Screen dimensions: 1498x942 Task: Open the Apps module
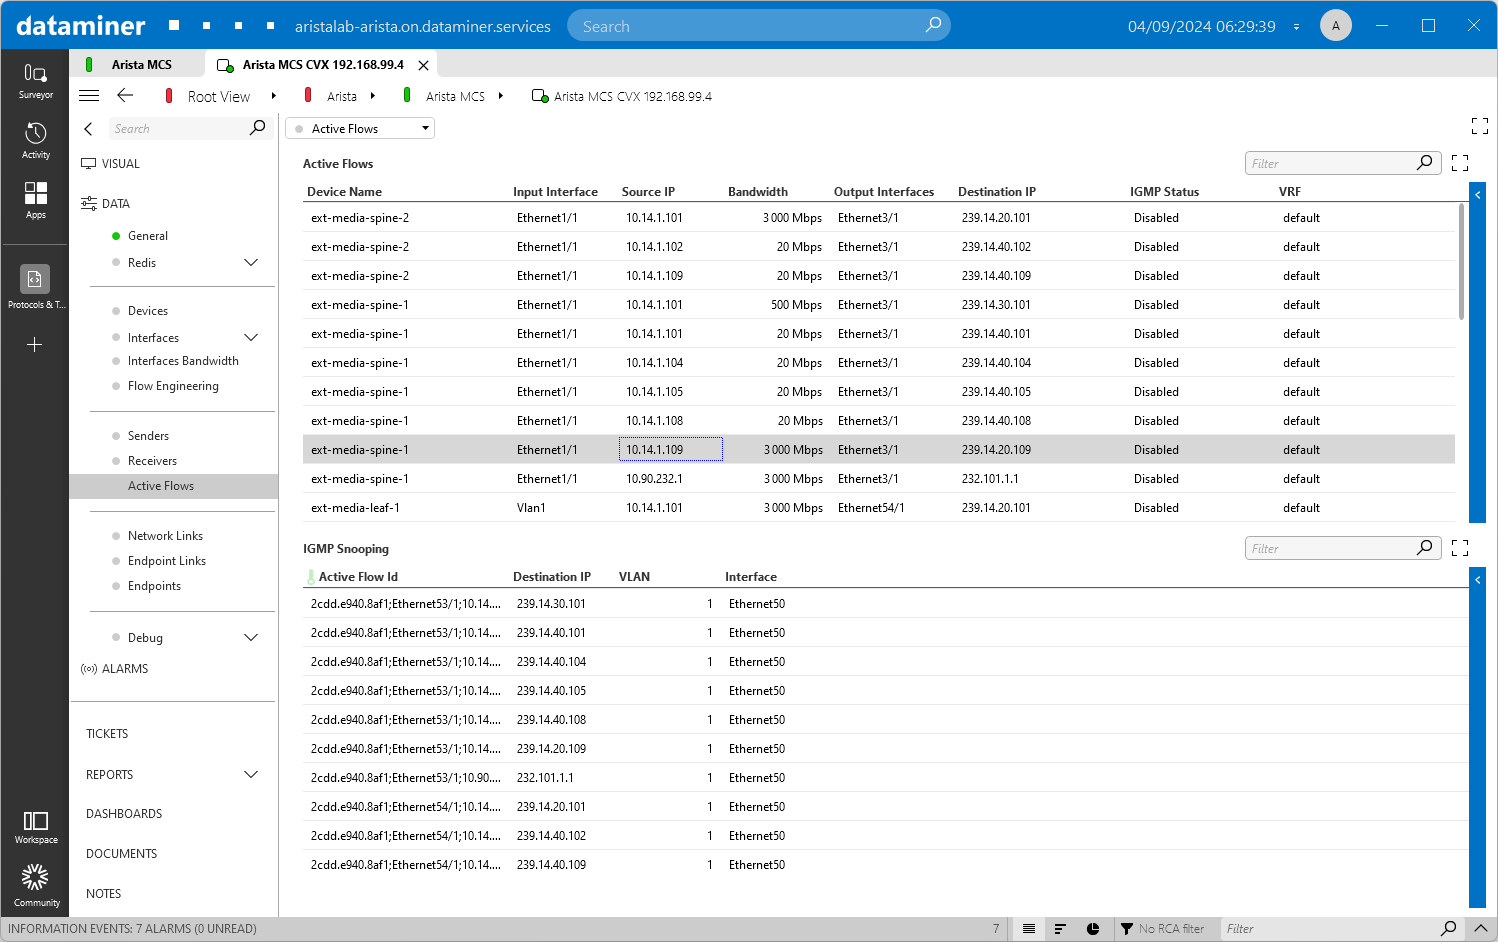(x=35, y=201)
